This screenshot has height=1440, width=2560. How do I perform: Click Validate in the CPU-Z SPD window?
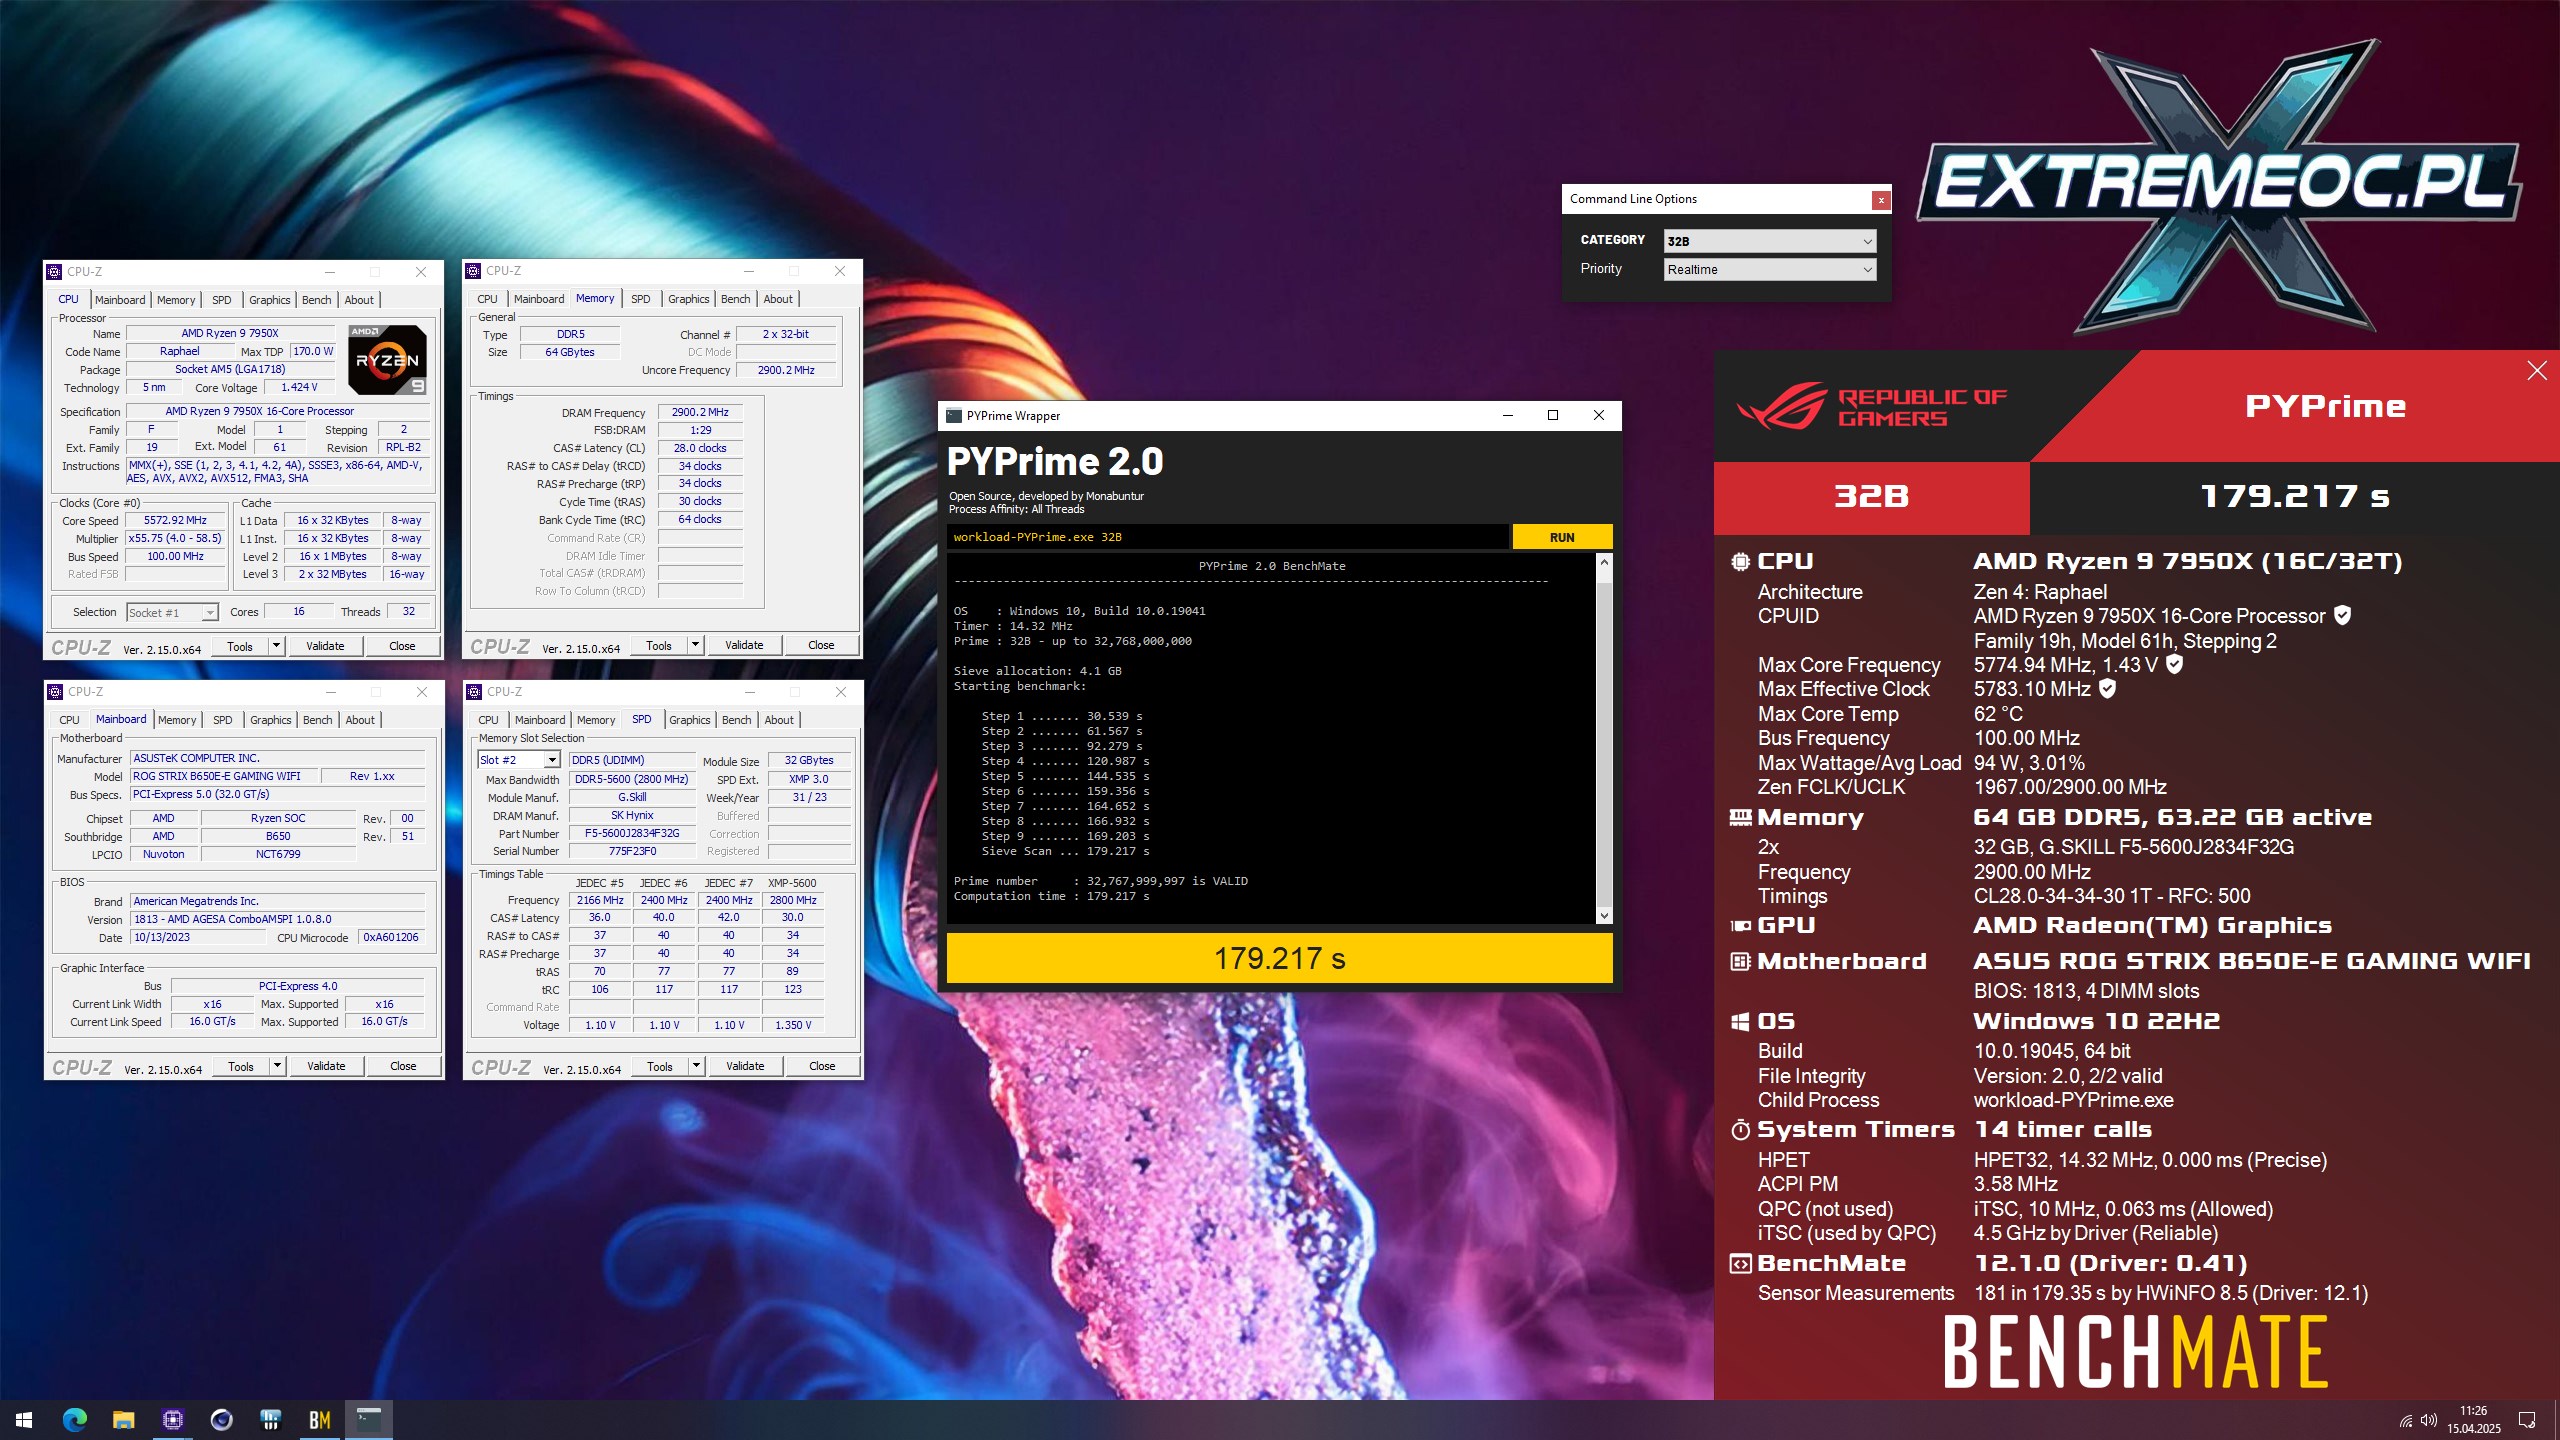point(745,1066)
